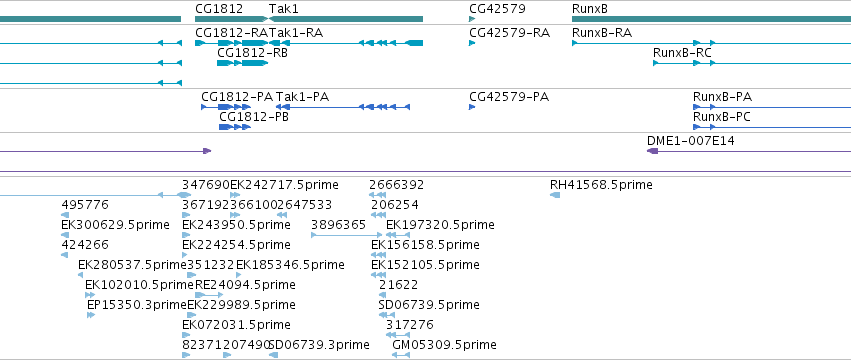Click the CG1812-PB protein glyph
The height and width of the screenshot is (360, 851).
point(235,127)
